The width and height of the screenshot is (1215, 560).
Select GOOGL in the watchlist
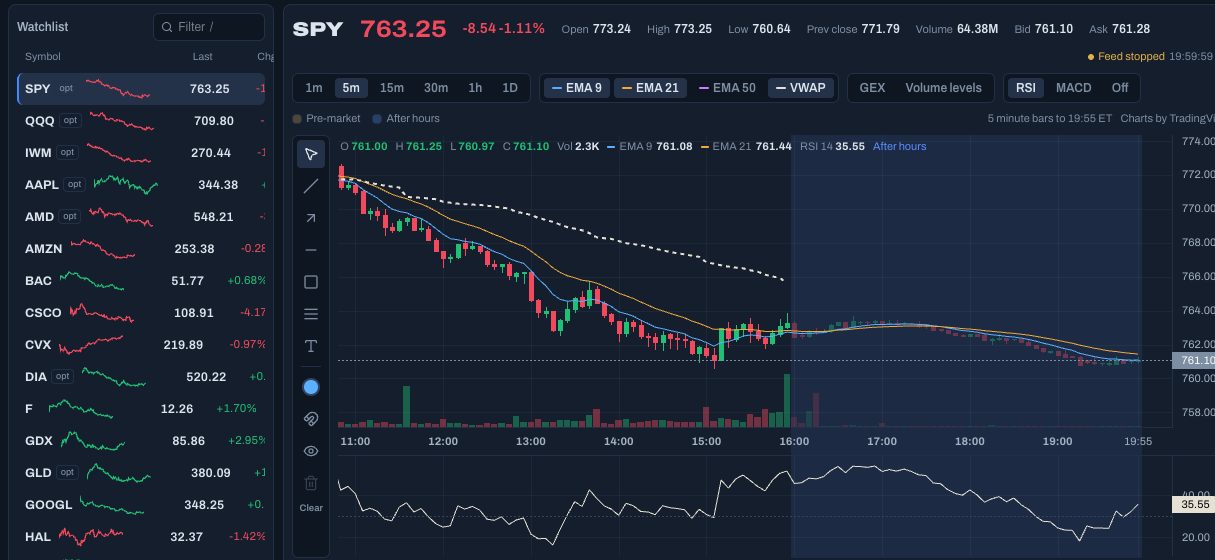click(141, 505)
